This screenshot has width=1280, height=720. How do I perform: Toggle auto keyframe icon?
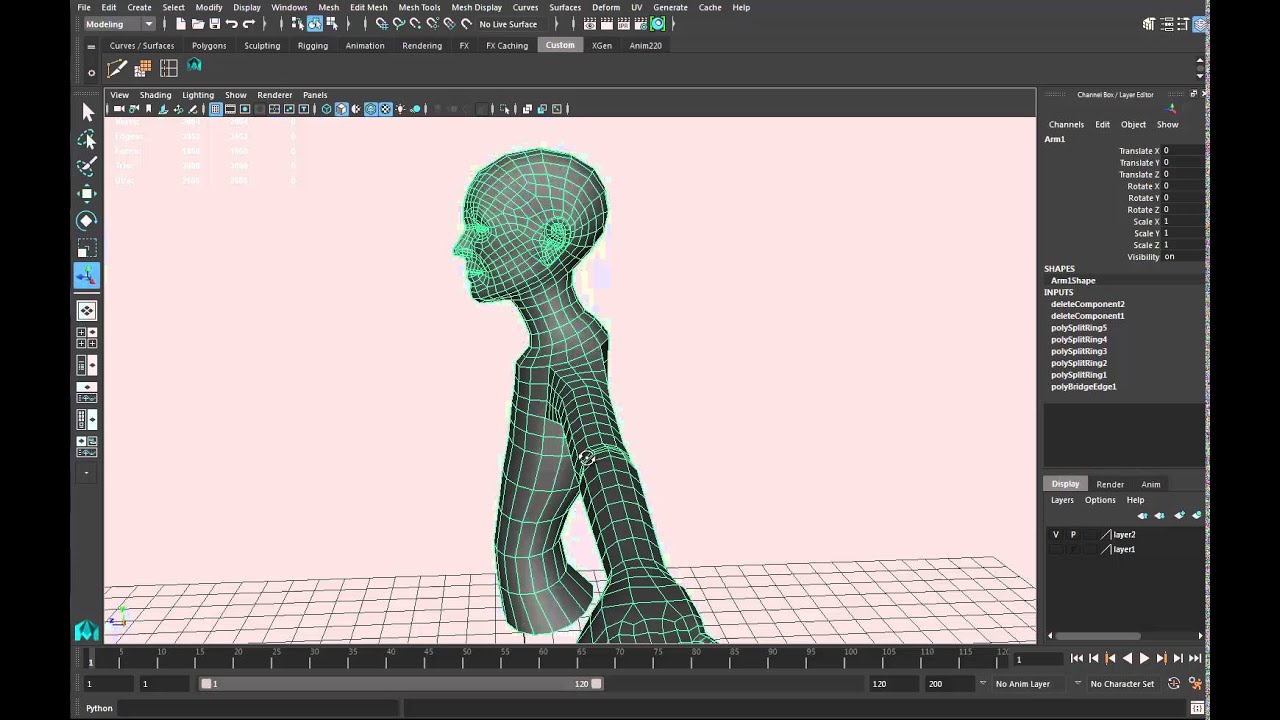[1174, 684]
